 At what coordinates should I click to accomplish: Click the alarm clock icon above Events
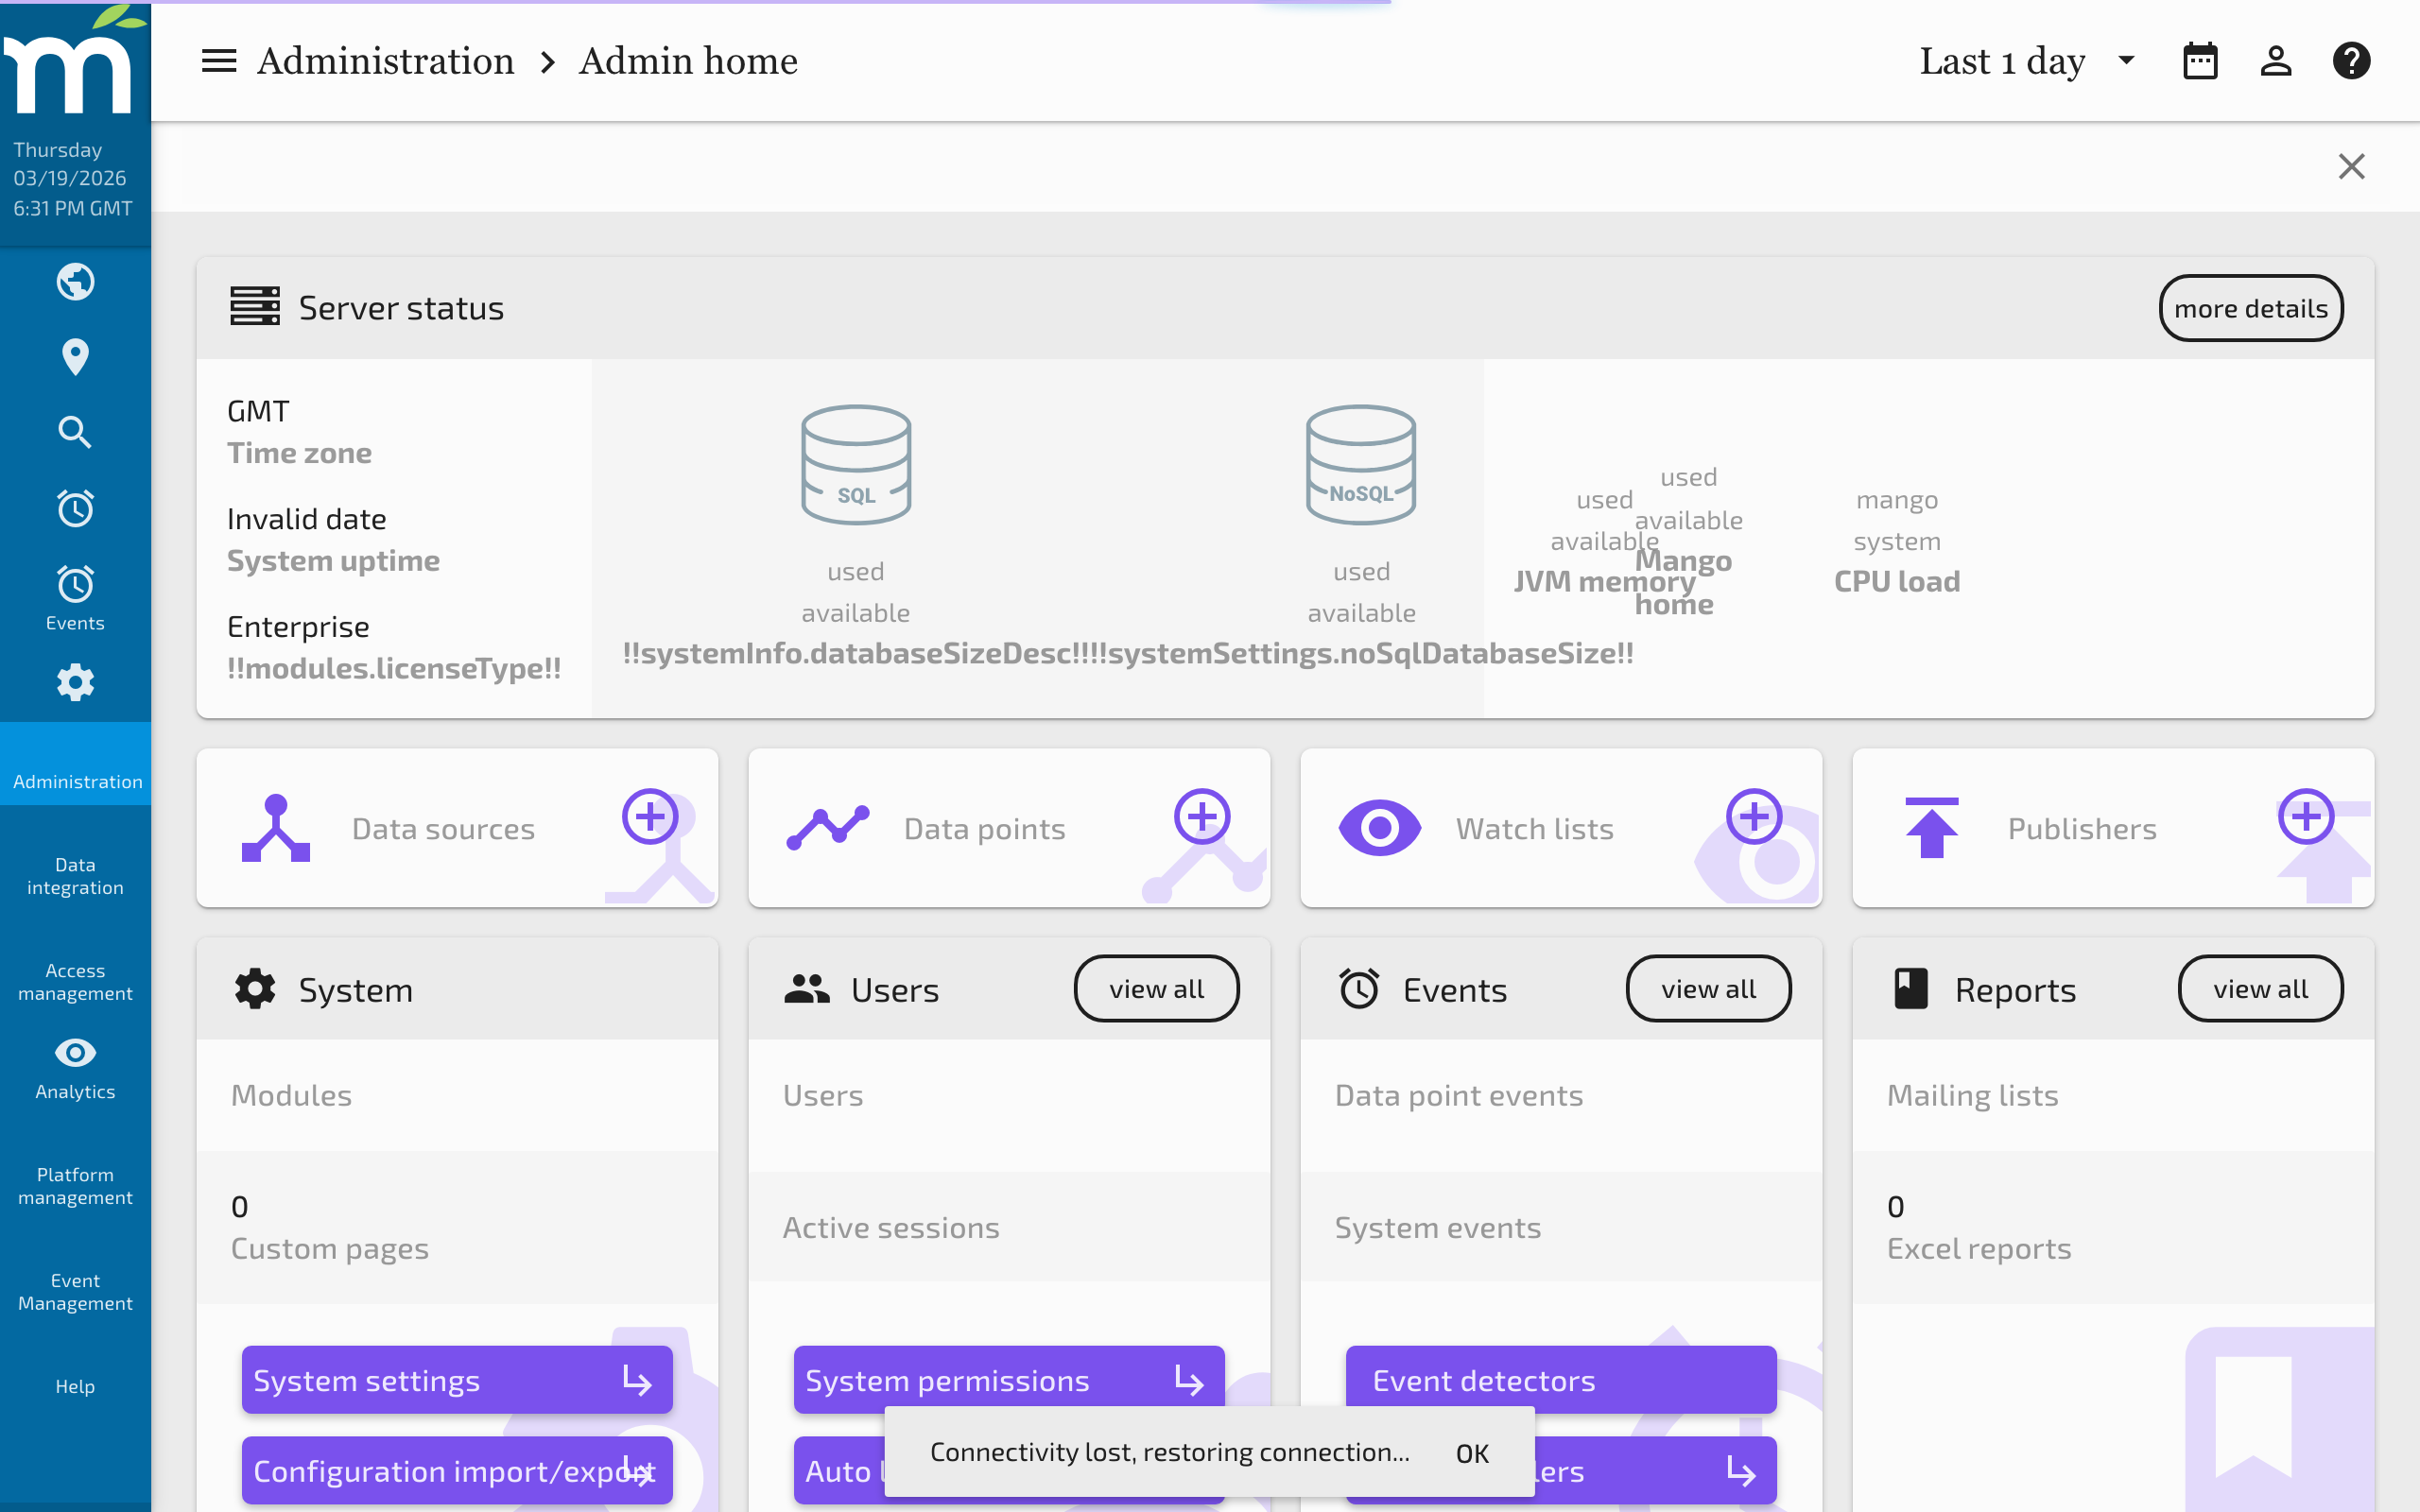tap(75, 508)
